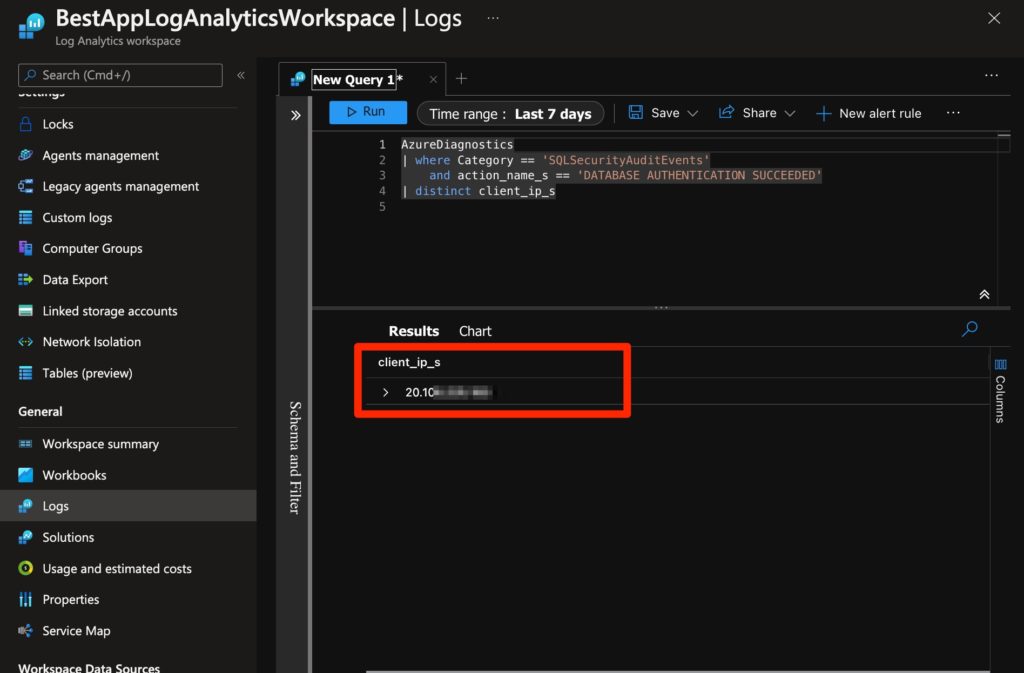This screenshot has height=673, width=1024.
Task: Close the Logs blade
Action: point(993,18)
